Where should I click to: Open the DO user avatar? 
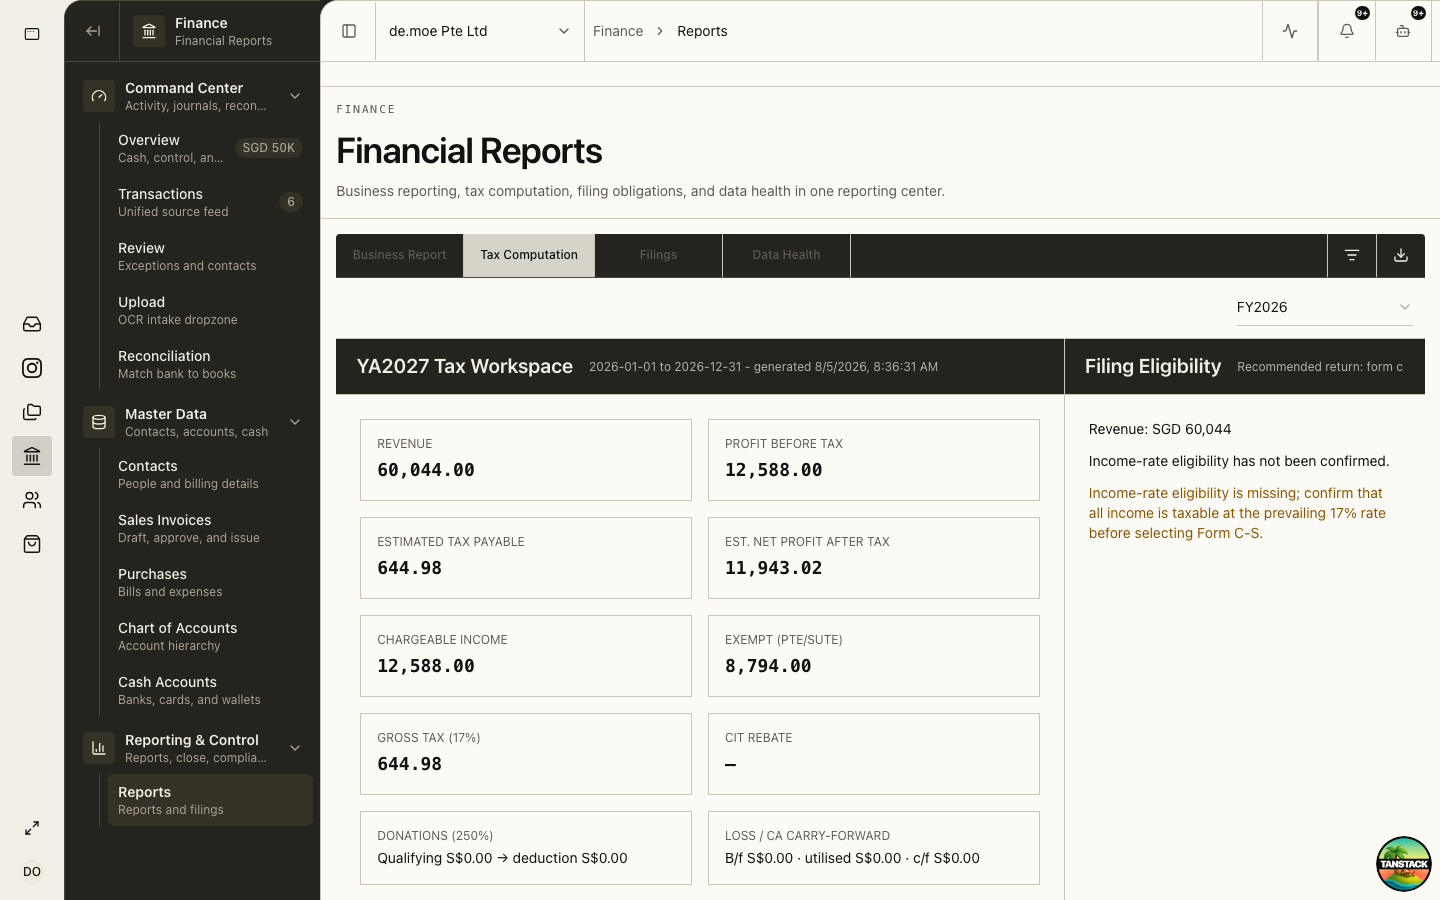click(x=32, y=872)
